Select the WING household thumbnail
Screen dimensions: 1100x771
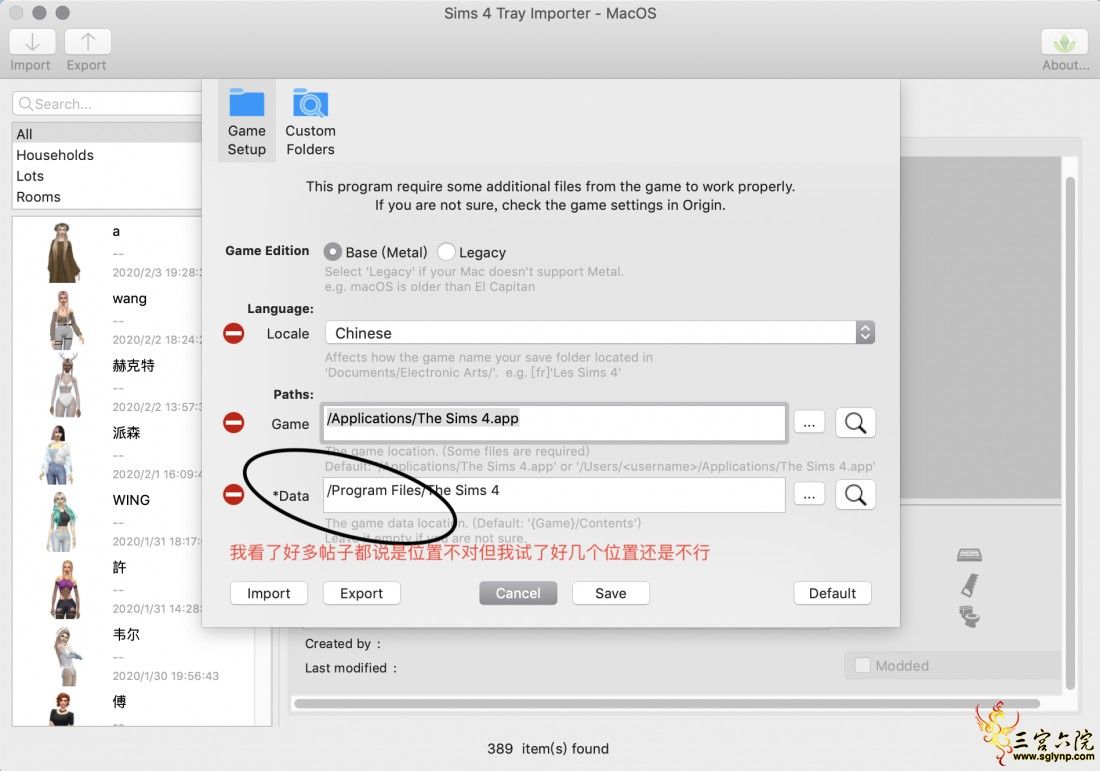click(64, 521)
